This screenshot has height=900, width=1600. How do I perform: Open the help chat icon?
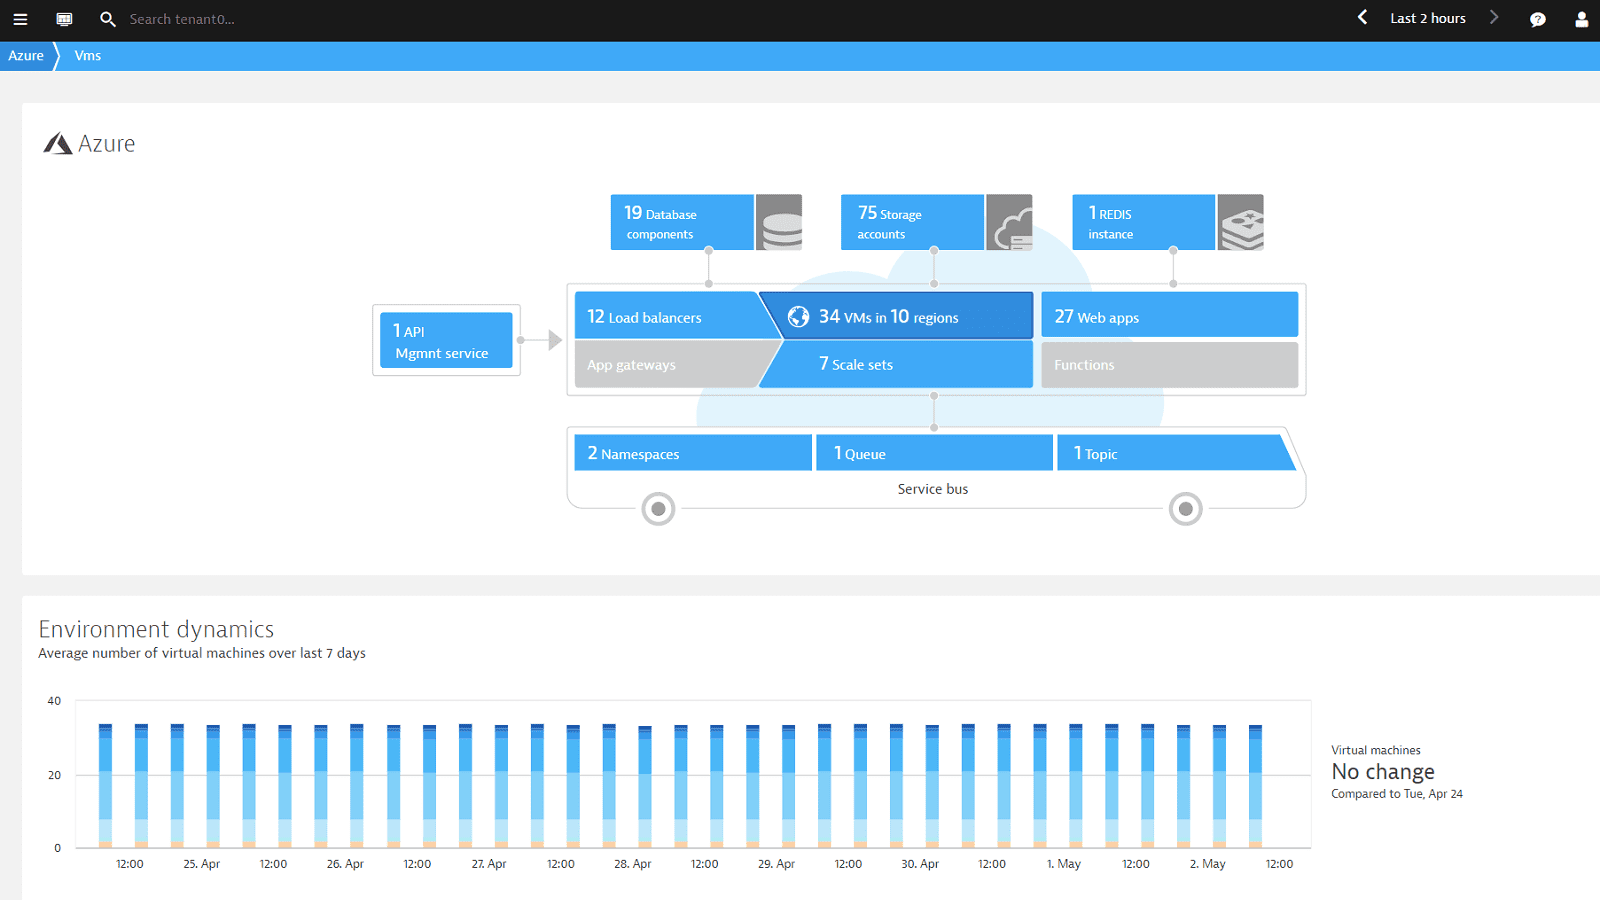pos(1538,19)
